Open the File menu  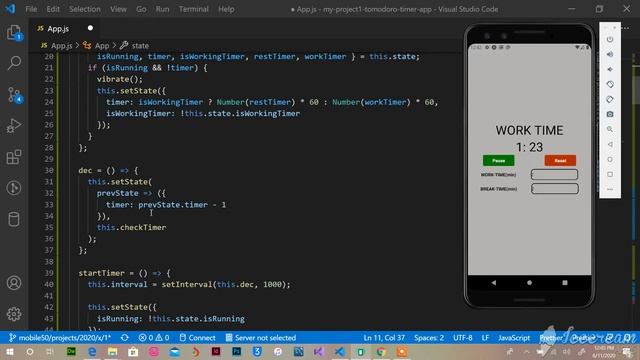(31, 9)
